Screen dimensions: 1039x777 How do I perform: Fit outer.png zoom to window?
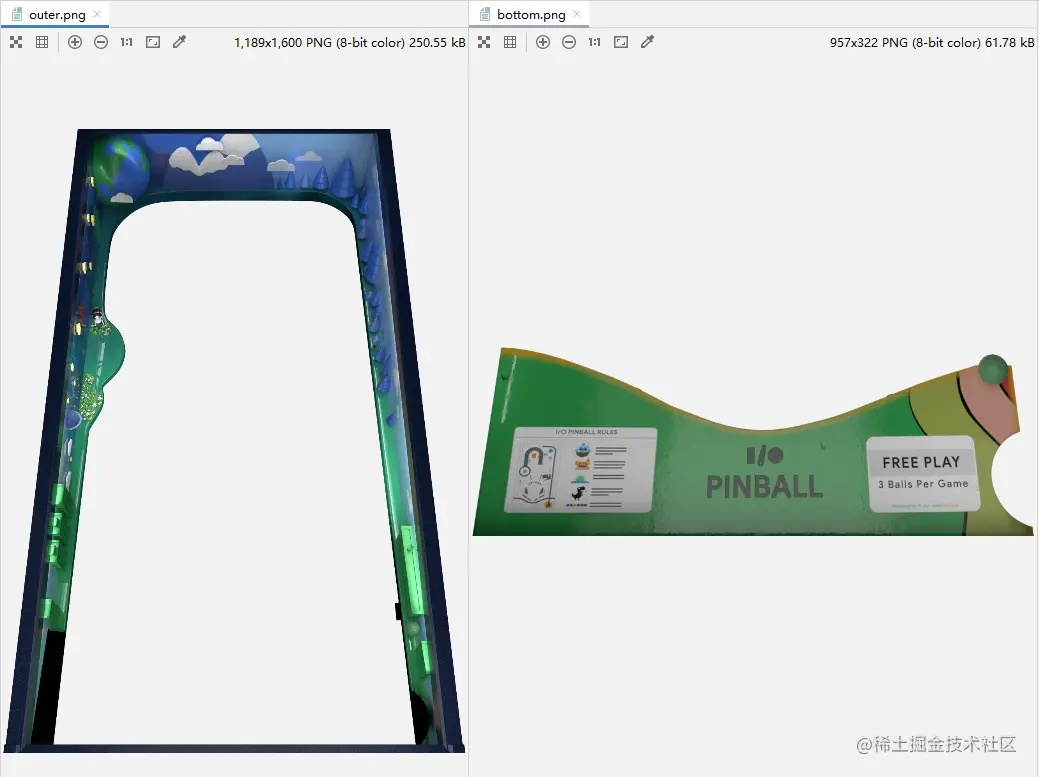pos(153,42)
